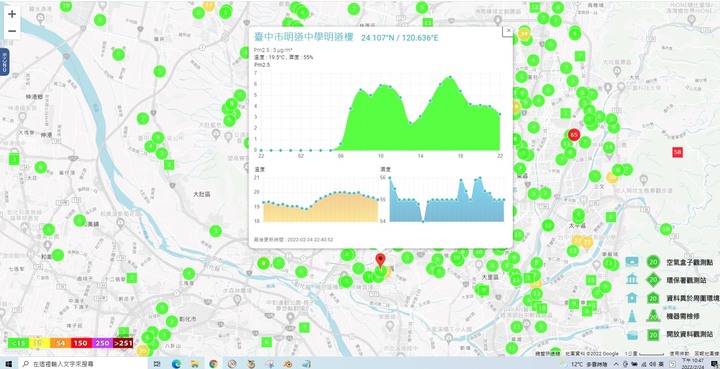The width and height of the screenshot is (720, 369).
Task: Click the orange 54 color scale swatch
Action: [x=60, y=343]
